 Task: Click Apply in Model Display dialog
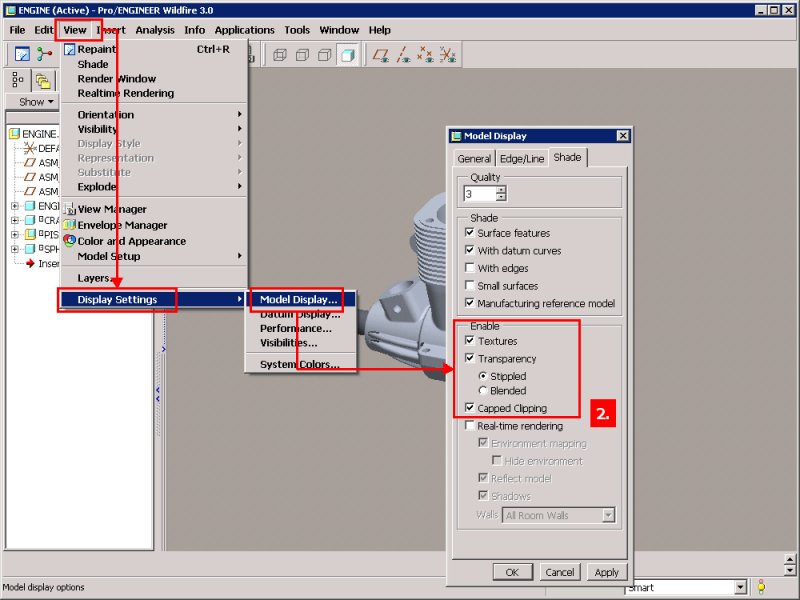tap(607, 572)
